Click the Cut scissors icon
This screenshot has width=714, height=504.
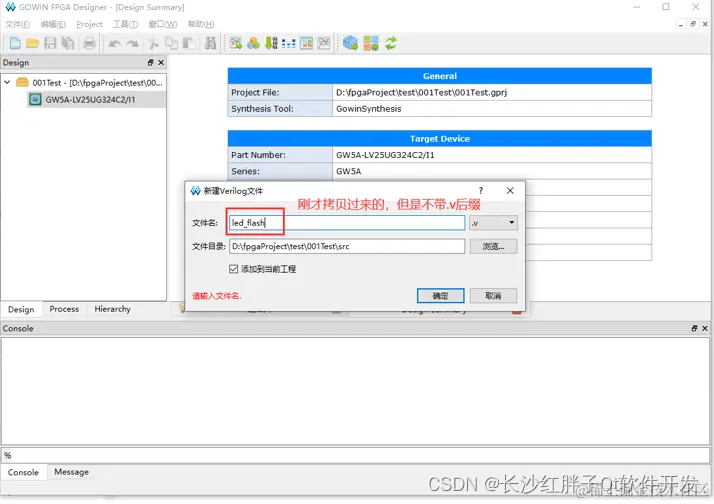point(153,43)
